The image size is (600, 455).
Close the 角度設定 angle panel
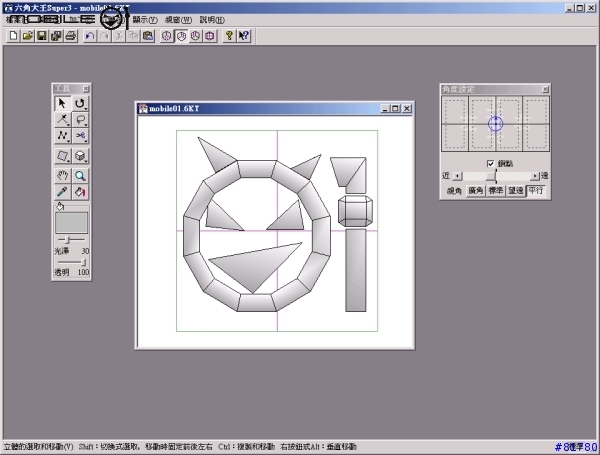click(x=545, y=89)
